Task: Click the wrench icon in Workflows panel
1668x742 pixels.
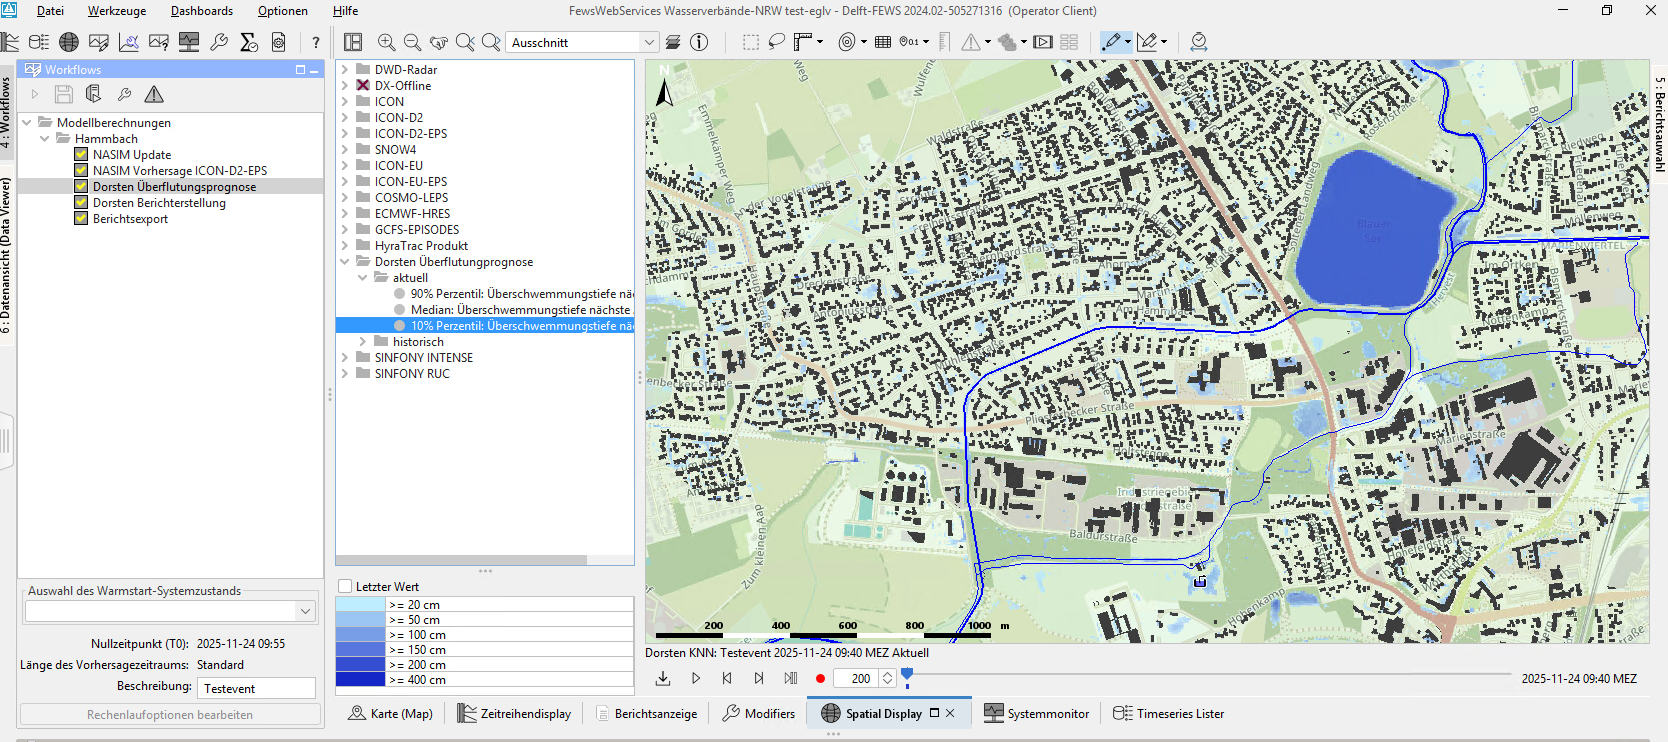Action: (x=124, y=94)
